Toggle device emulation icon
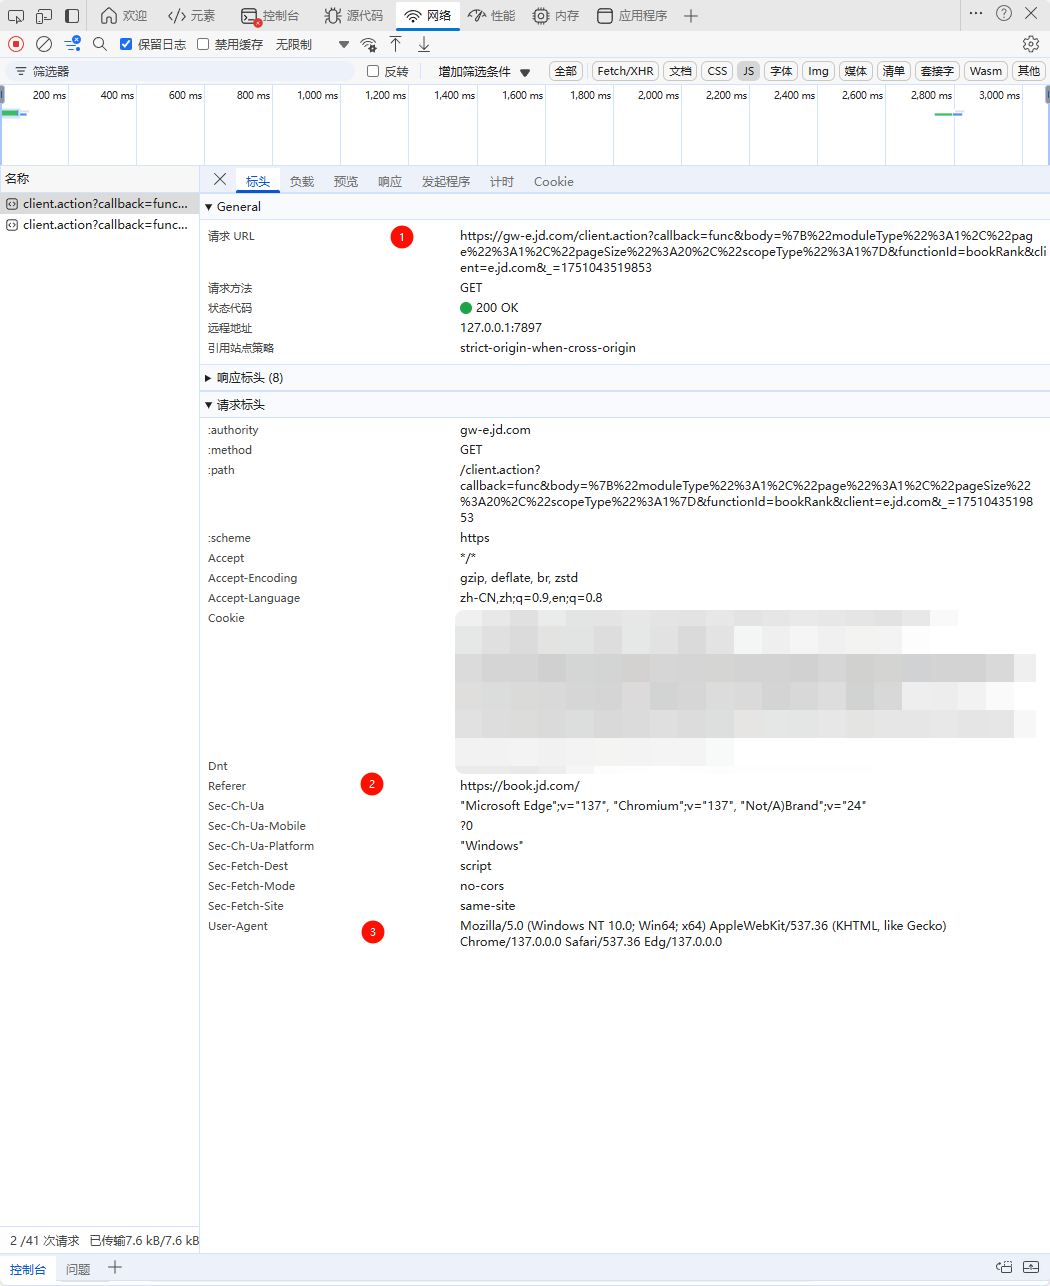This screenshot has height=1286, width=1050. 44,16
